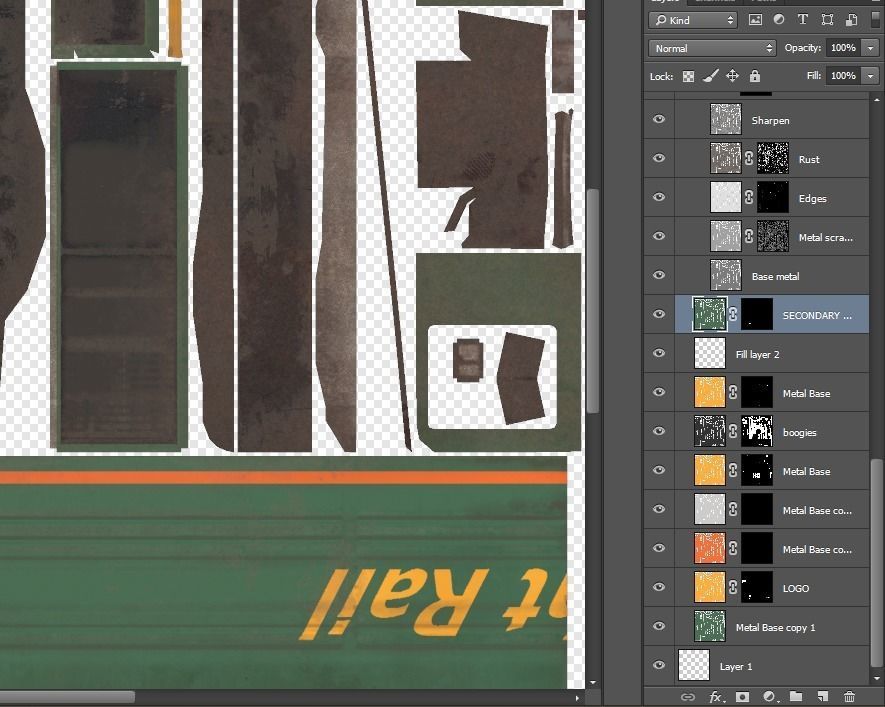Click layers panel scroll down arrow
885x707 pixels.
pyautogui.click(x=876, y=678)
